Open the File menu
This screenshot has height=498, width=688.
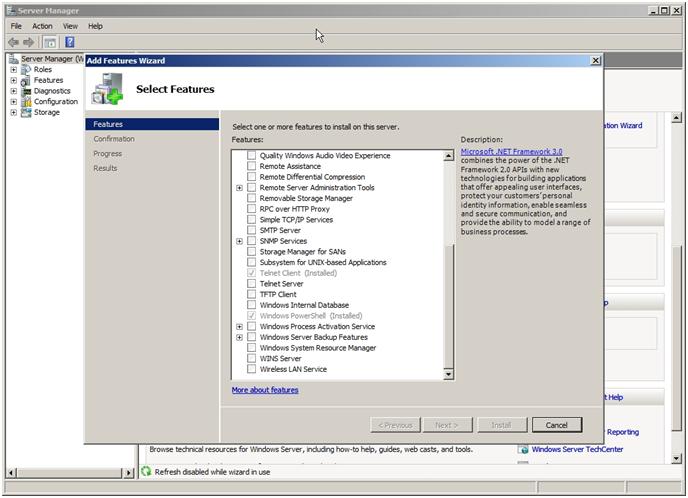click(x=16, y=26)
